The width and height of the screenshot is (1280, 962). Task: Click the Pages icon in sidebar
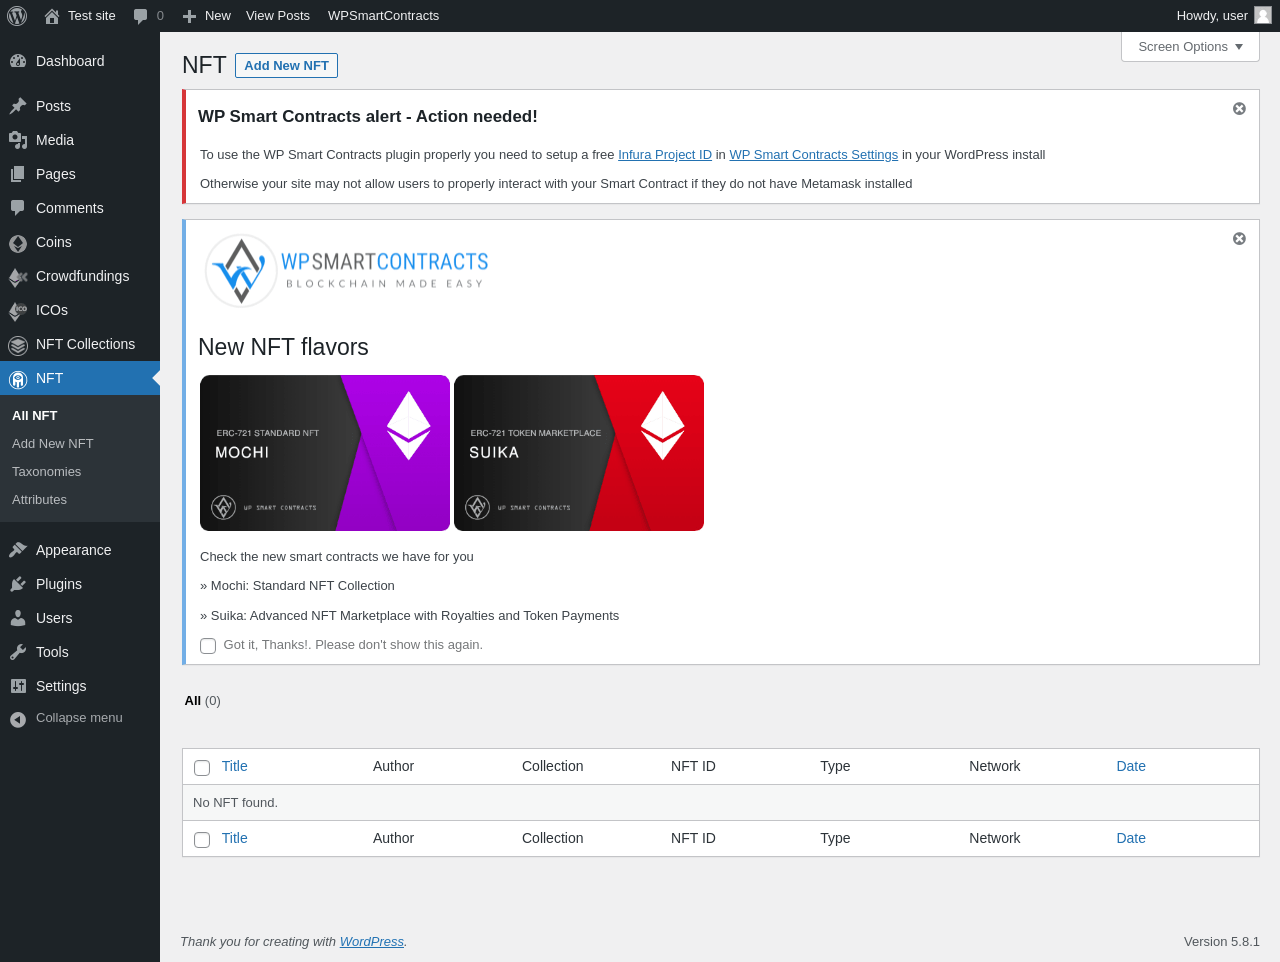[18, 174]
